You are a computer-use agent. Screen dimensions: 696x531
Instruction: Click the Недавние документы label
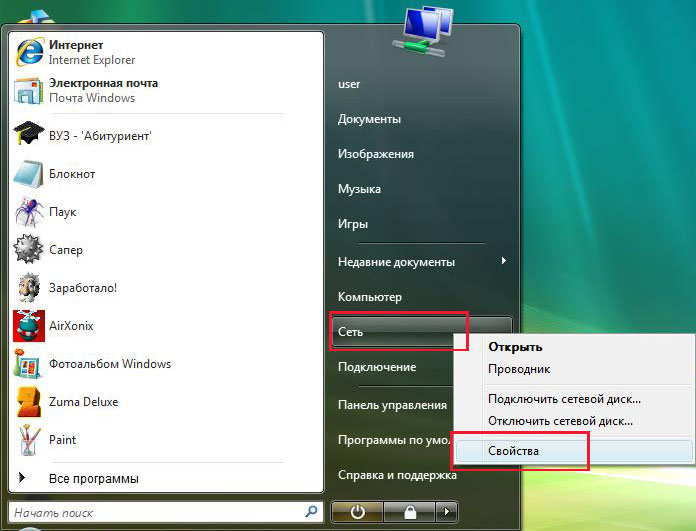point(396,262)
